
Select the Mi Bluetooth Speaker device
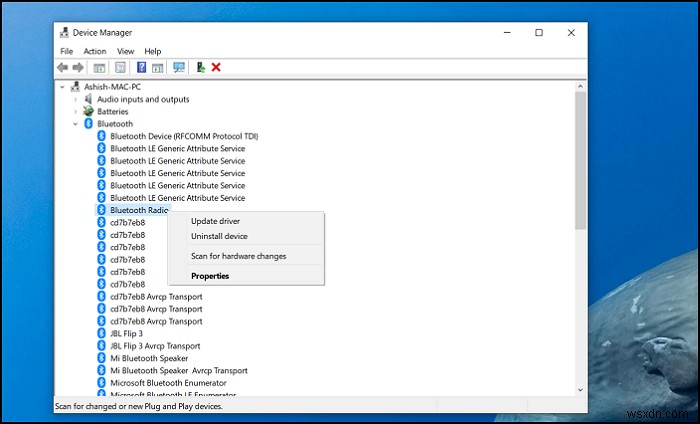point(149,358)
